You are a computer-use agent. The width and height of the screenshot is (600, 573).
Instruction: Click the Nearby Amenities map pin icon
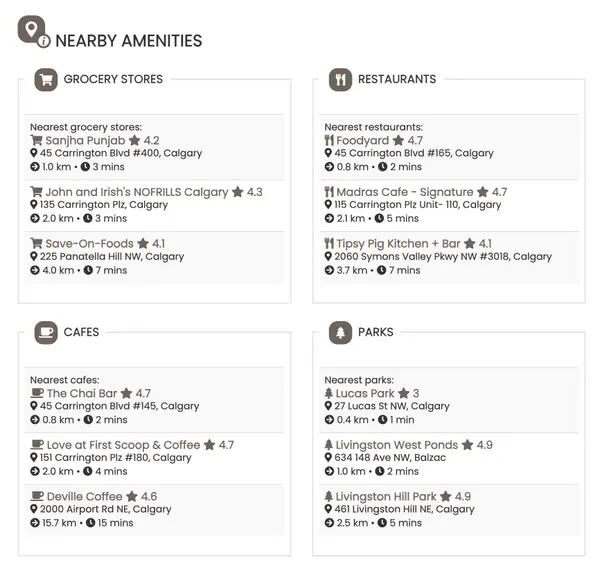(x=32, y=29)
